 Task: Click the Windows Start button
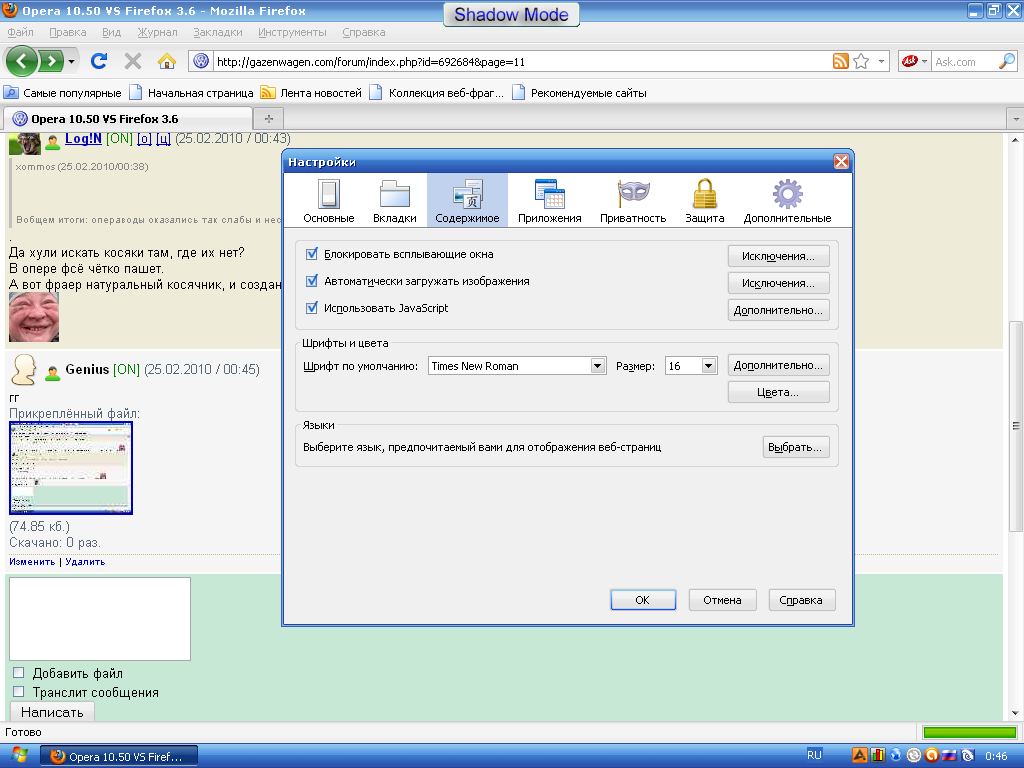pos(19,756)
